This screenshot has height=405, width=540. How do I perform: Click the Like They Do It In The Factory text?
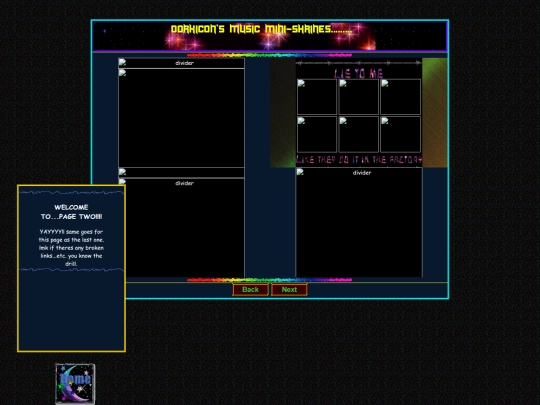point(359,159)
